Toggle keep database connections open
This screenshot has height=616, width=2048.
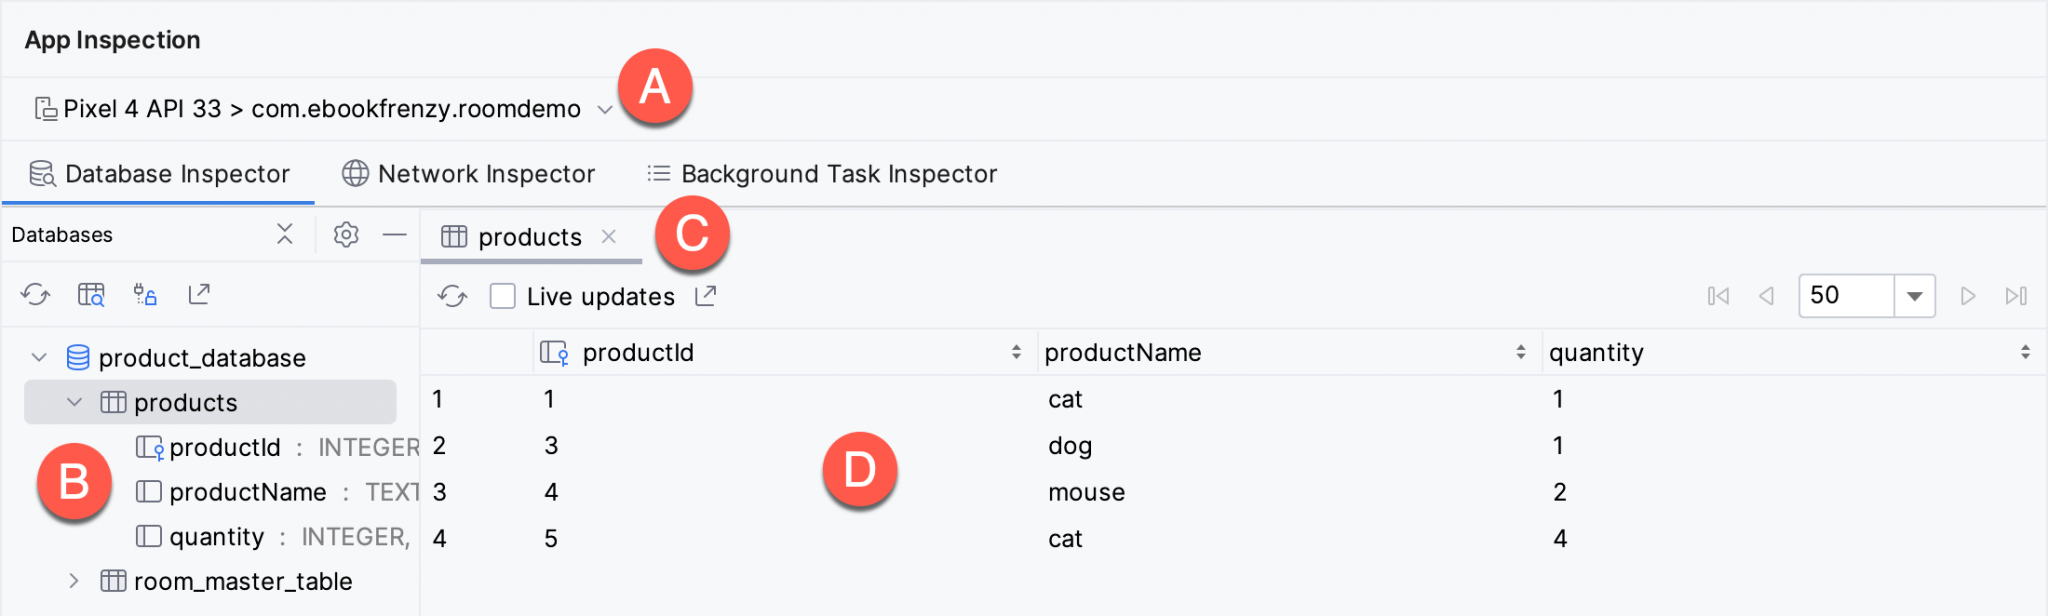145,294
